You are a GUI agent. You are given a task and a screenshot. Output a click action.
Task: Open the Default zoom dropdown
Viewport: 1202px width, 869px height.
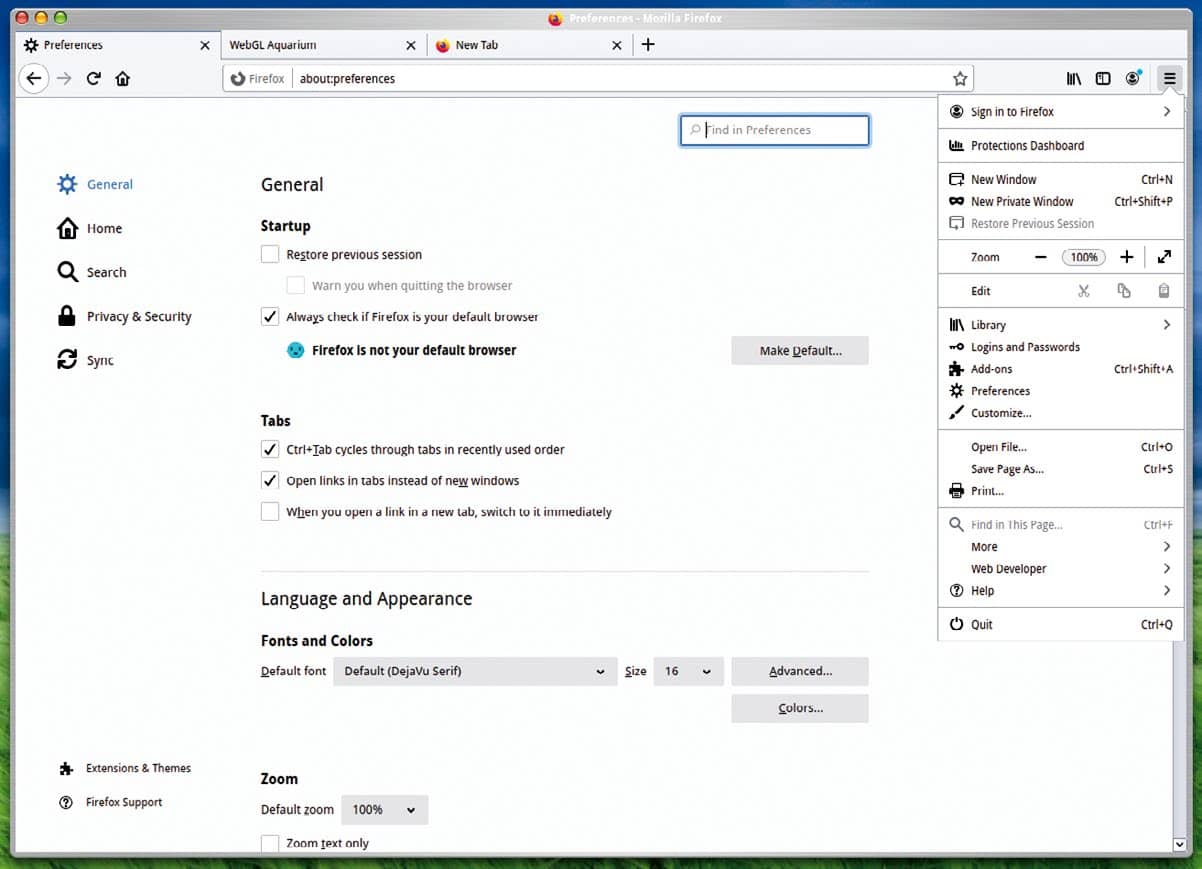click(384, 810)
